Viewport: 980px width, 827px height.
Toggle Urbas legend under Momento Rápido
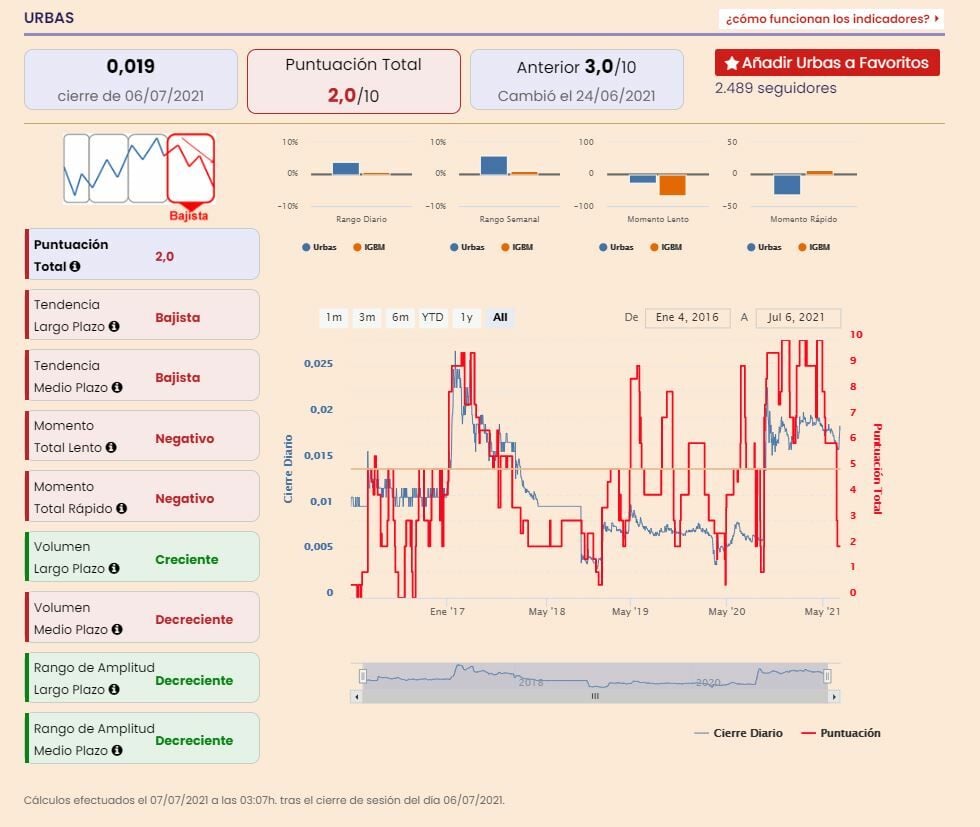point(764,247)
